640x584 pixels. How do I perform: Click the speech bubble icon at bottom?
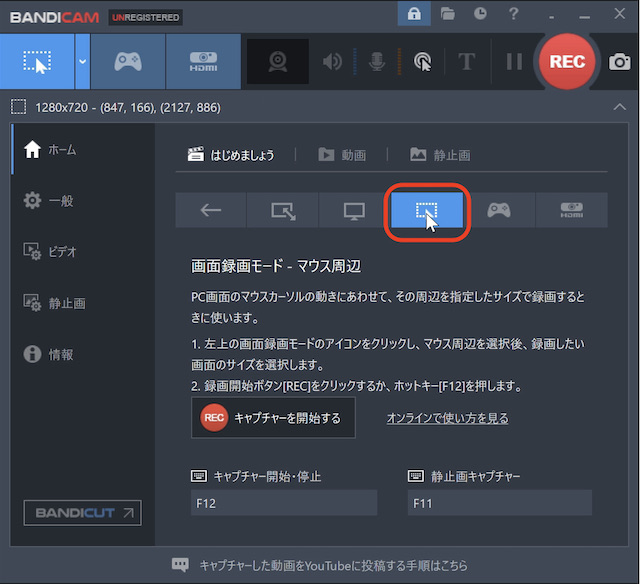[180, 565]
